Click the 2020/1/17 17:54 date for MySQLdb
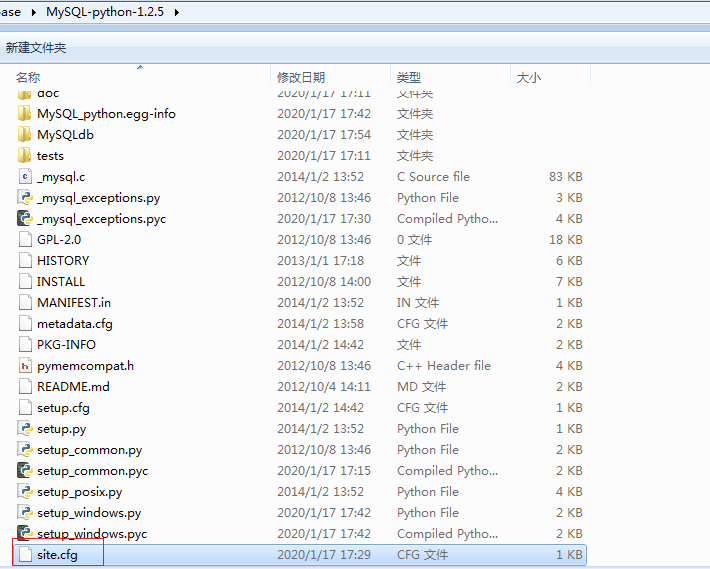The width and height of the screenshot is (710, 569). 324,134
